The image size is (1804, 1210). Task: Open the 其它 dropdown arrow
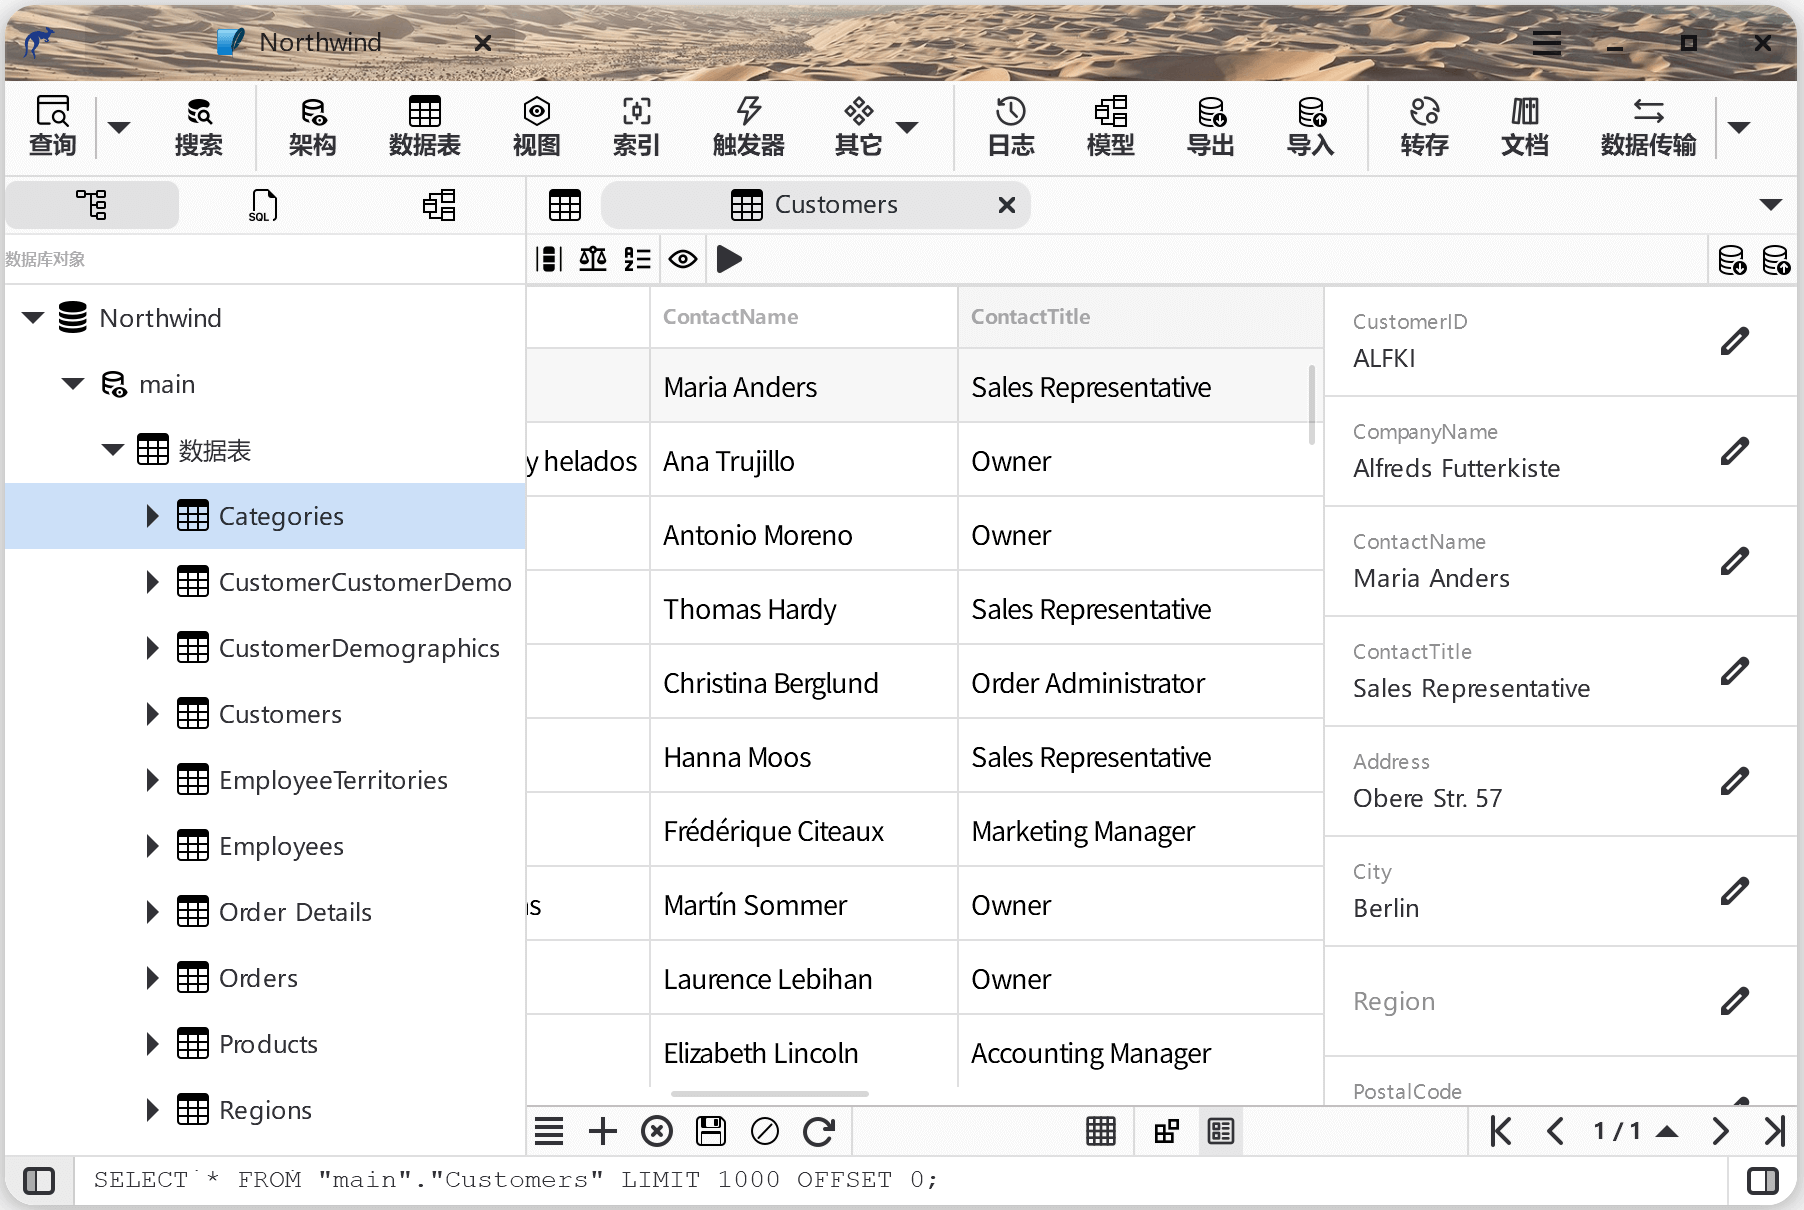(x=907, y=127)
